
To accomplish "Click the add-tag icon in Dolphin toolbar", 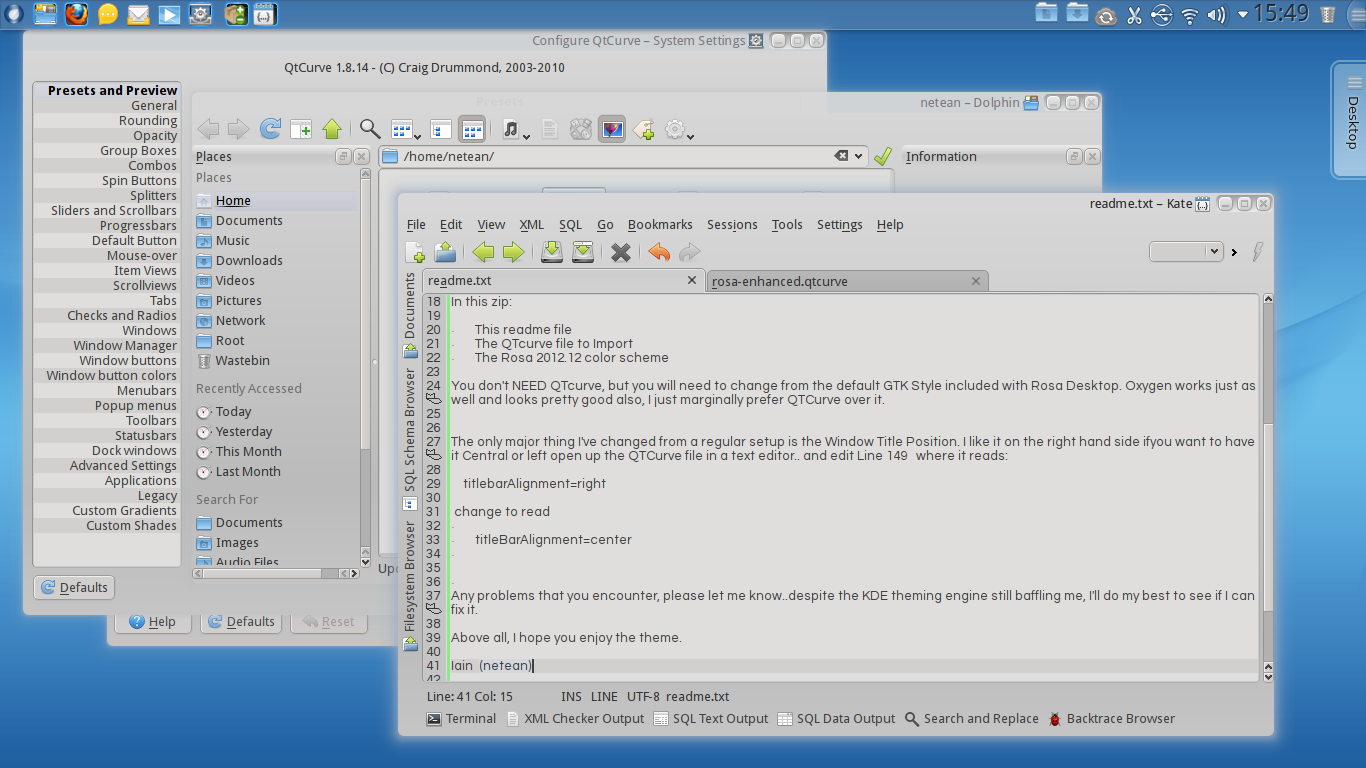I will pyautogui.click(x=643, y=129).
